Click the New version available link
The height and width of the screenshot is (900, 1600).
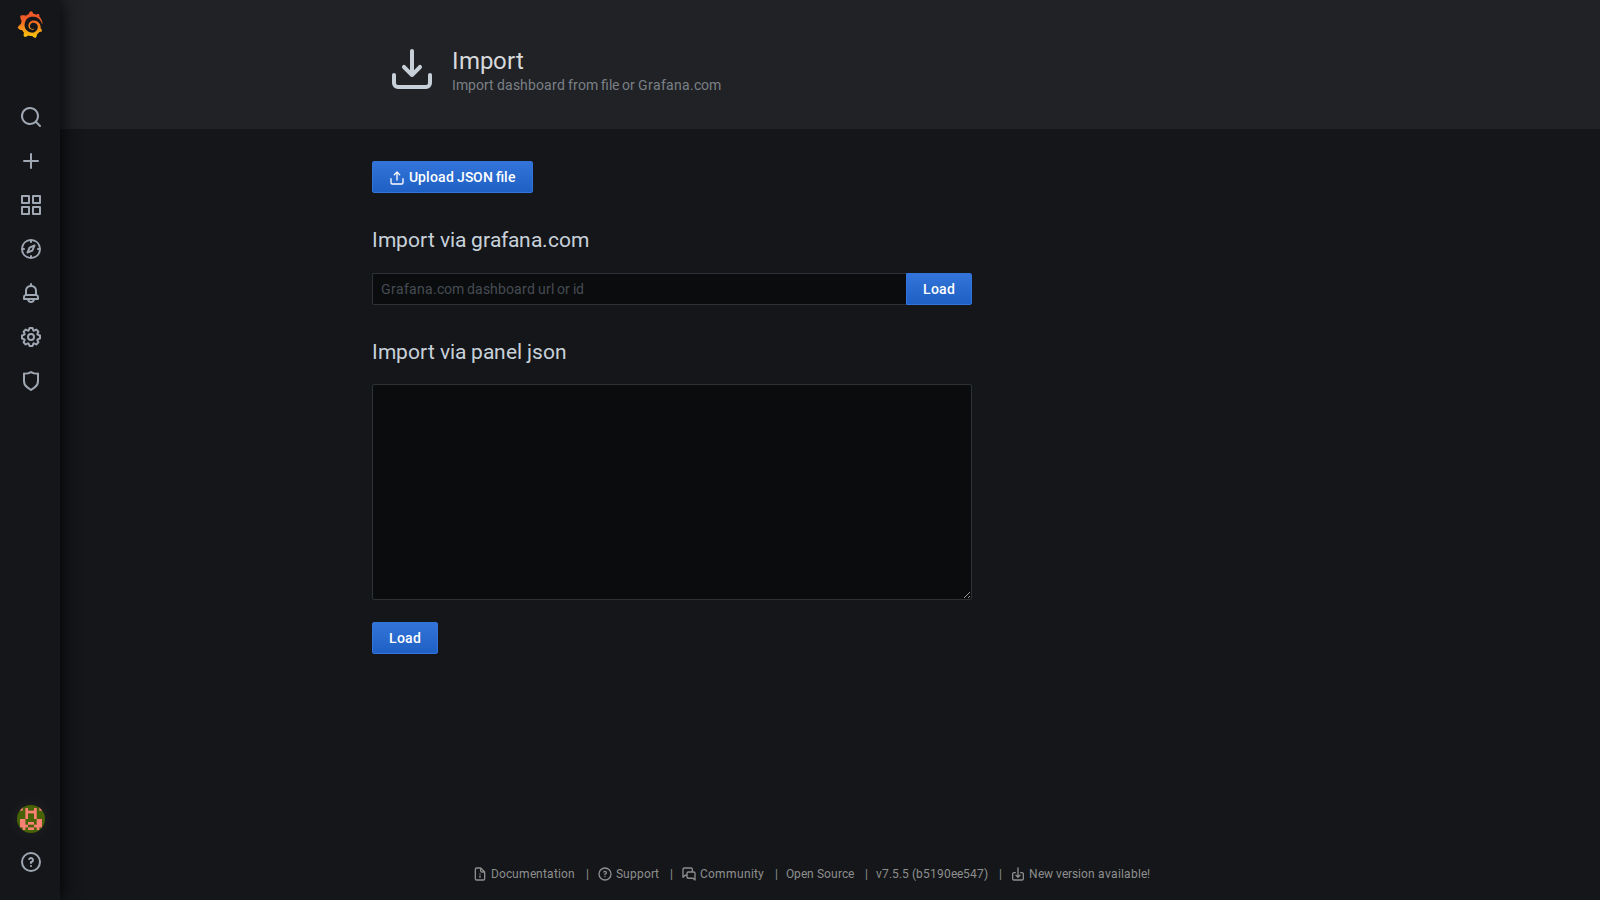1081,874
